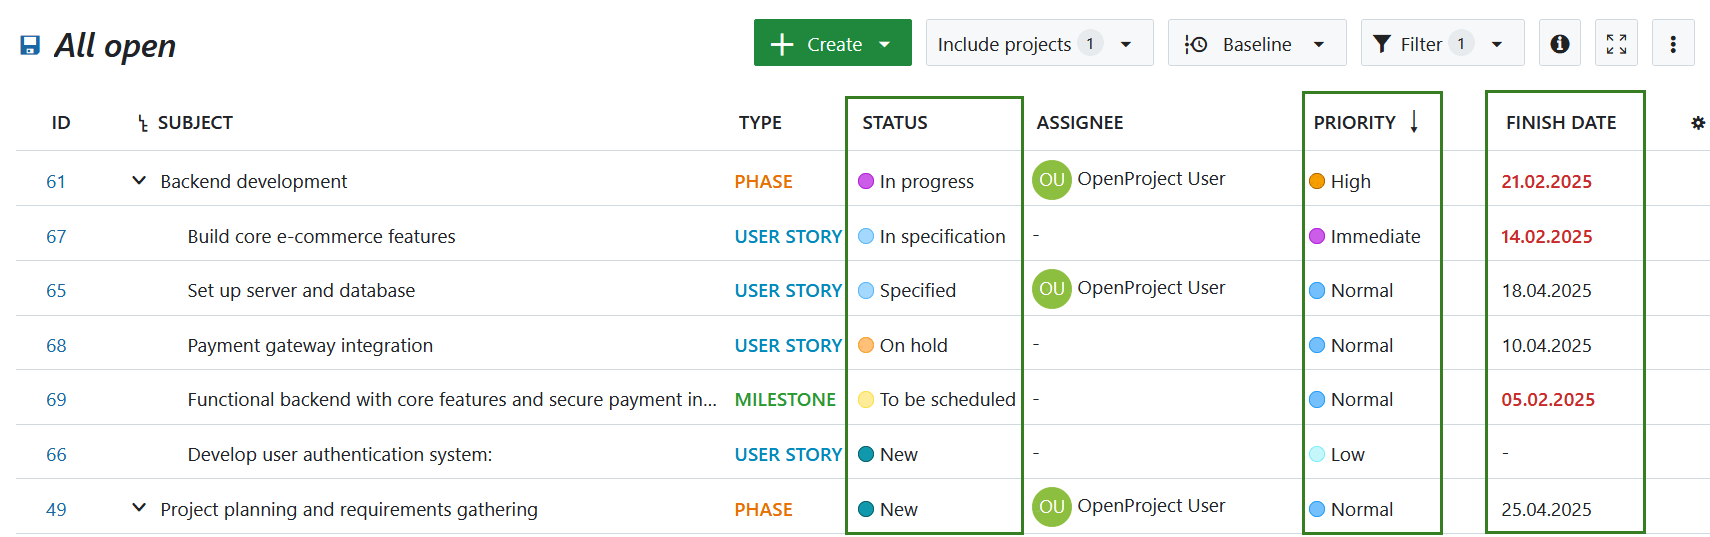Image resolution: width=1710 pixels, height=537 pixels.
Task: Open the Create dropdown button
Action: [x=832, y=44]
